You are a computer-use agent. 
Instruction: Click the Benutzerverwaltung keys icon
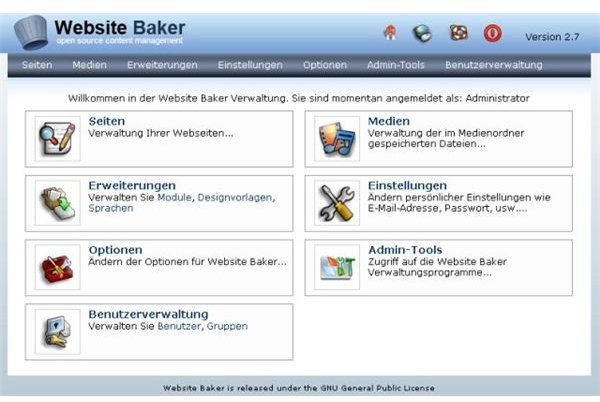point(57,331)
